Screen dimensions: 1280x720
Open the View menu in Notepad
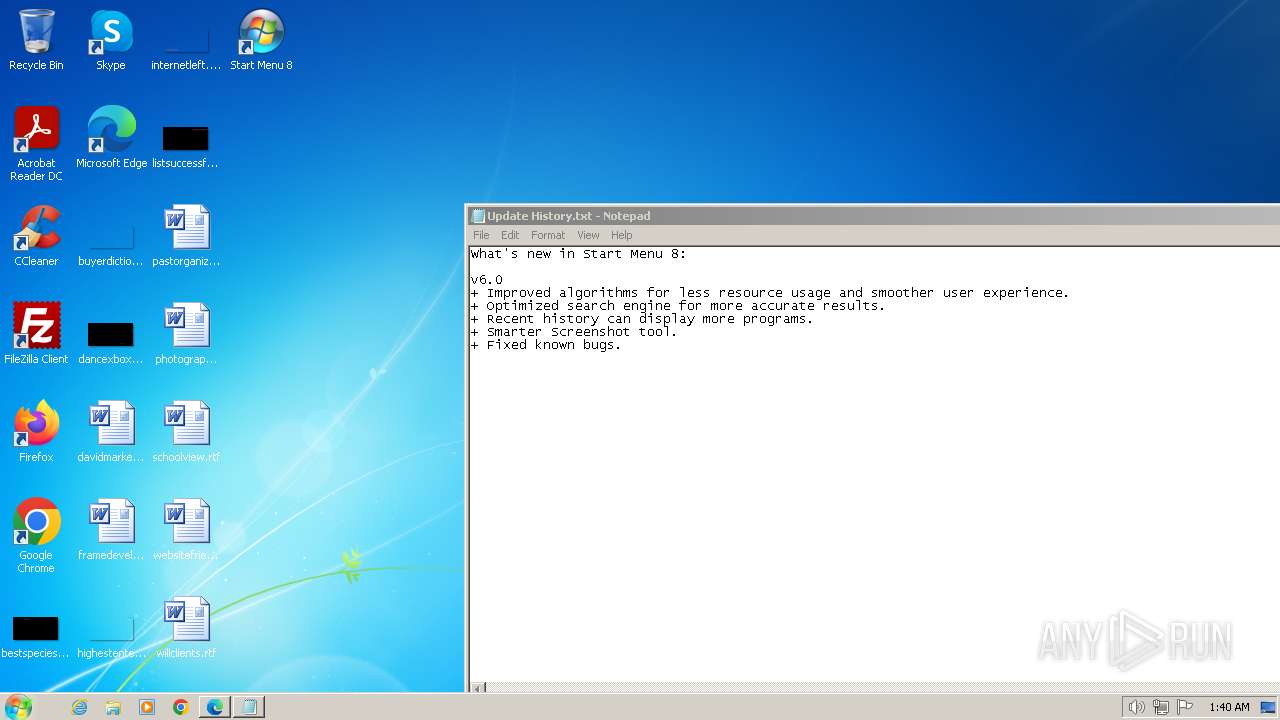(x=588, y=235)
